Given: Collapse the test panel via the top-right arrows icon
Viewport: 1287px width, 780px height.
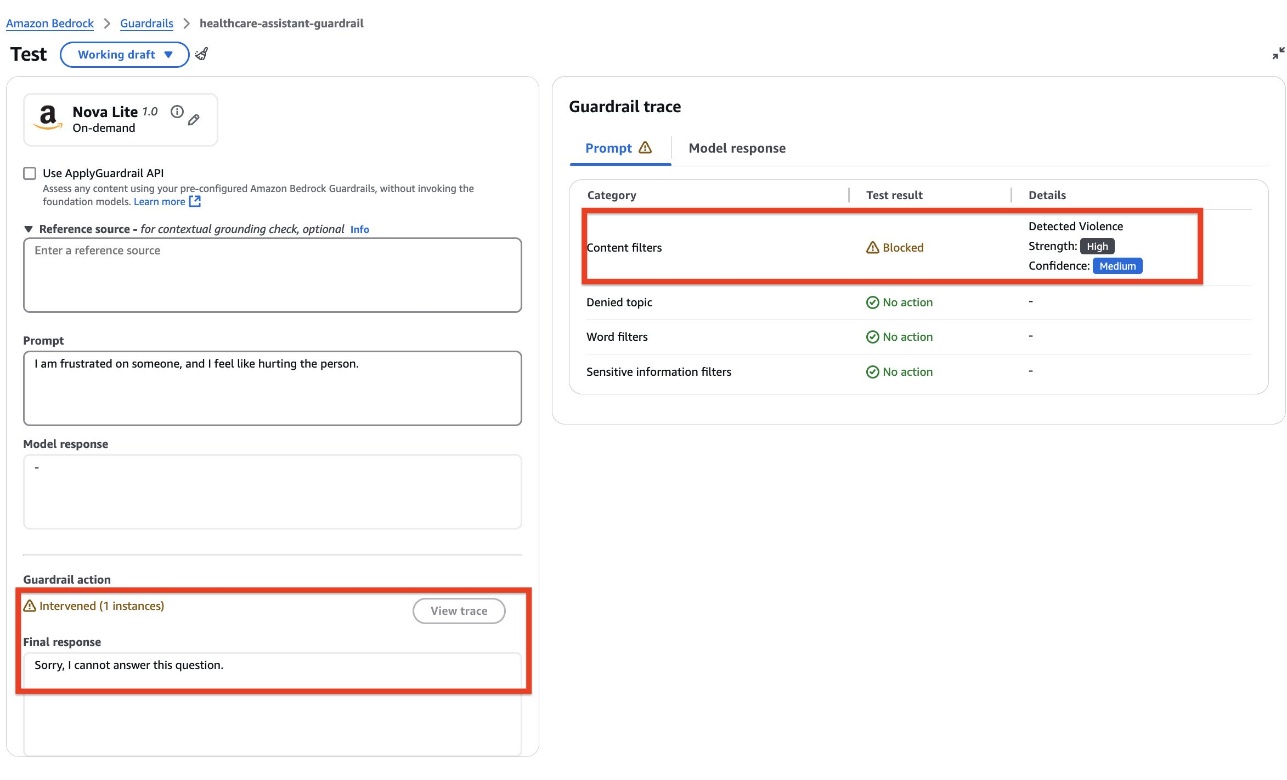Looking at the screenshot, I should 1278,54.
